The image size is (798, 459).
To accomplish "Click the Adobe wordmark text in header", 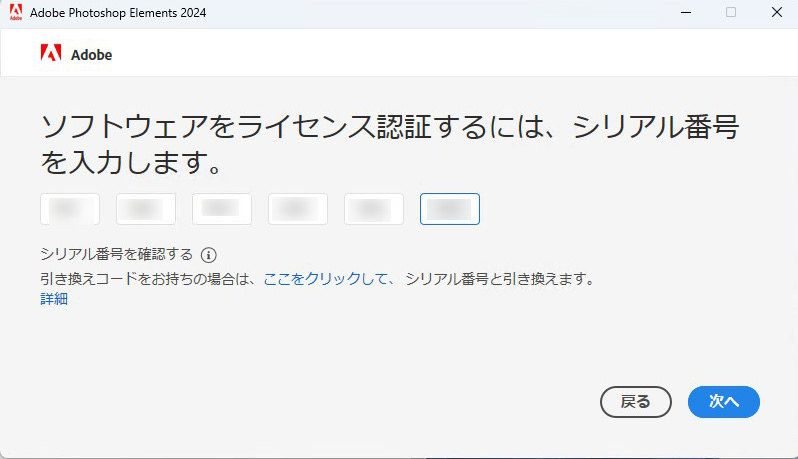I will [x=92, y=55].
